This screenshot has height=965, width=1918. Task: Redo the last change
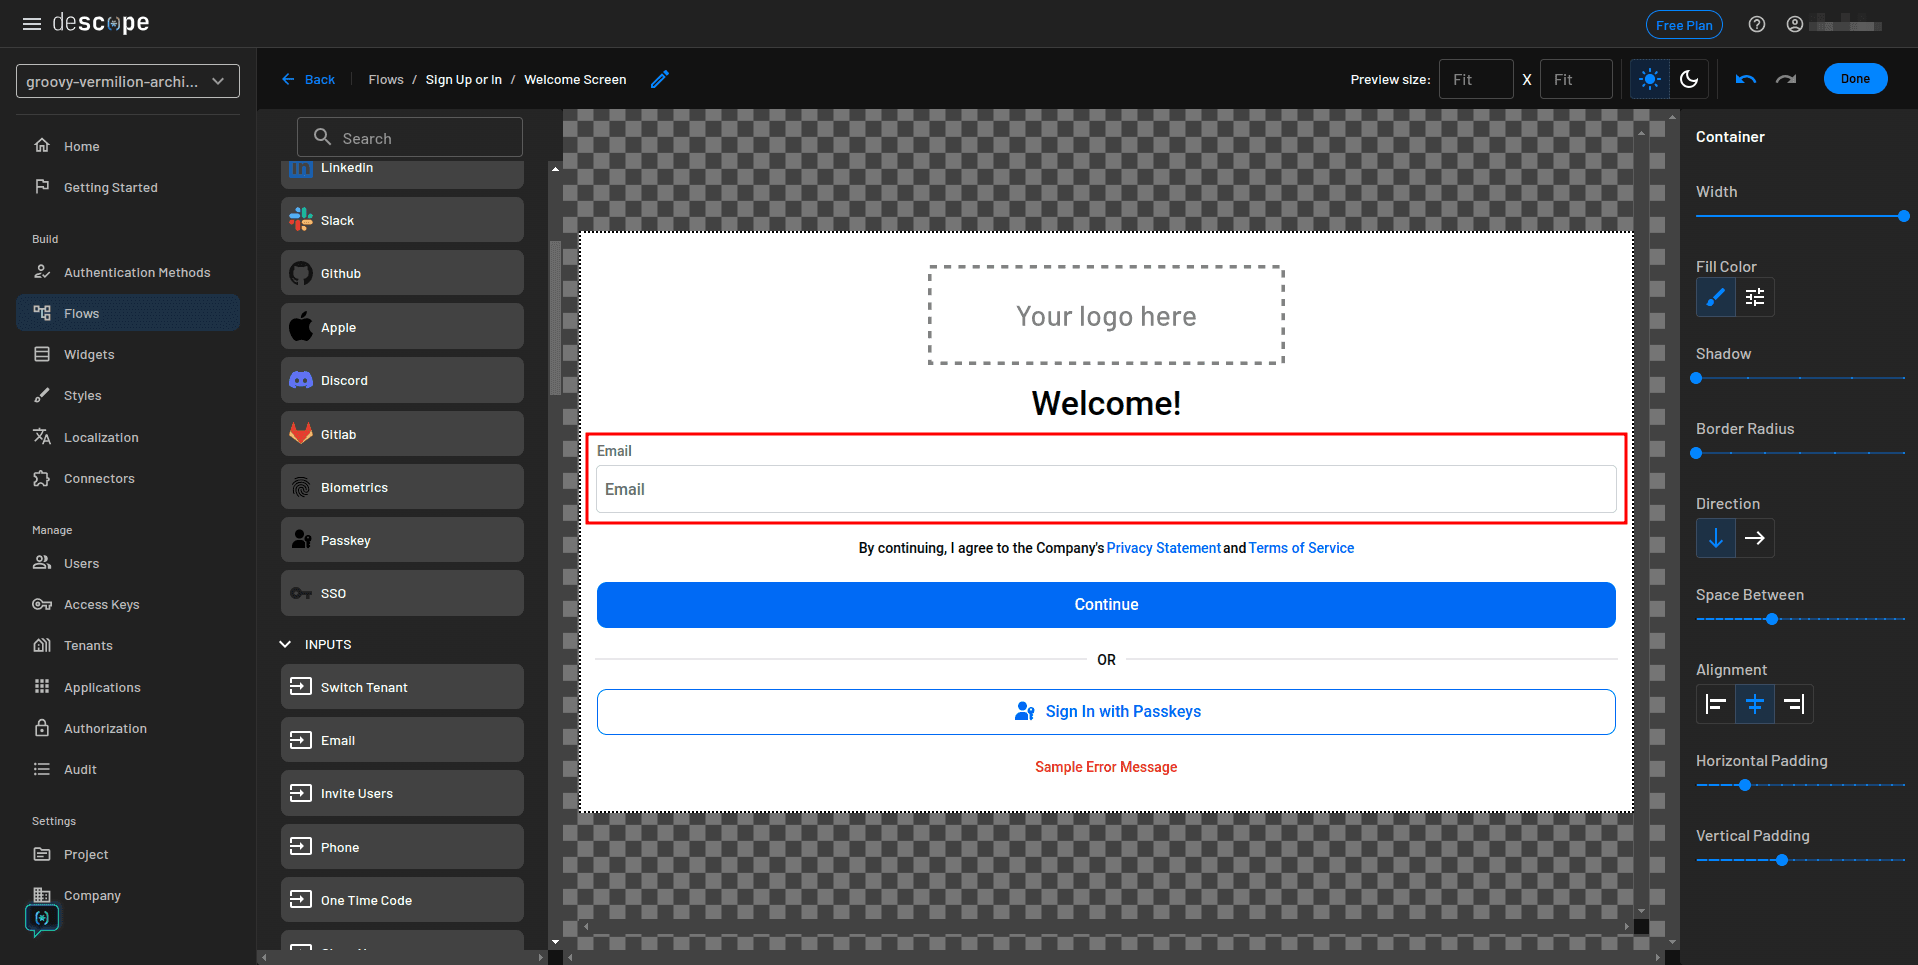coord(1787,78)
